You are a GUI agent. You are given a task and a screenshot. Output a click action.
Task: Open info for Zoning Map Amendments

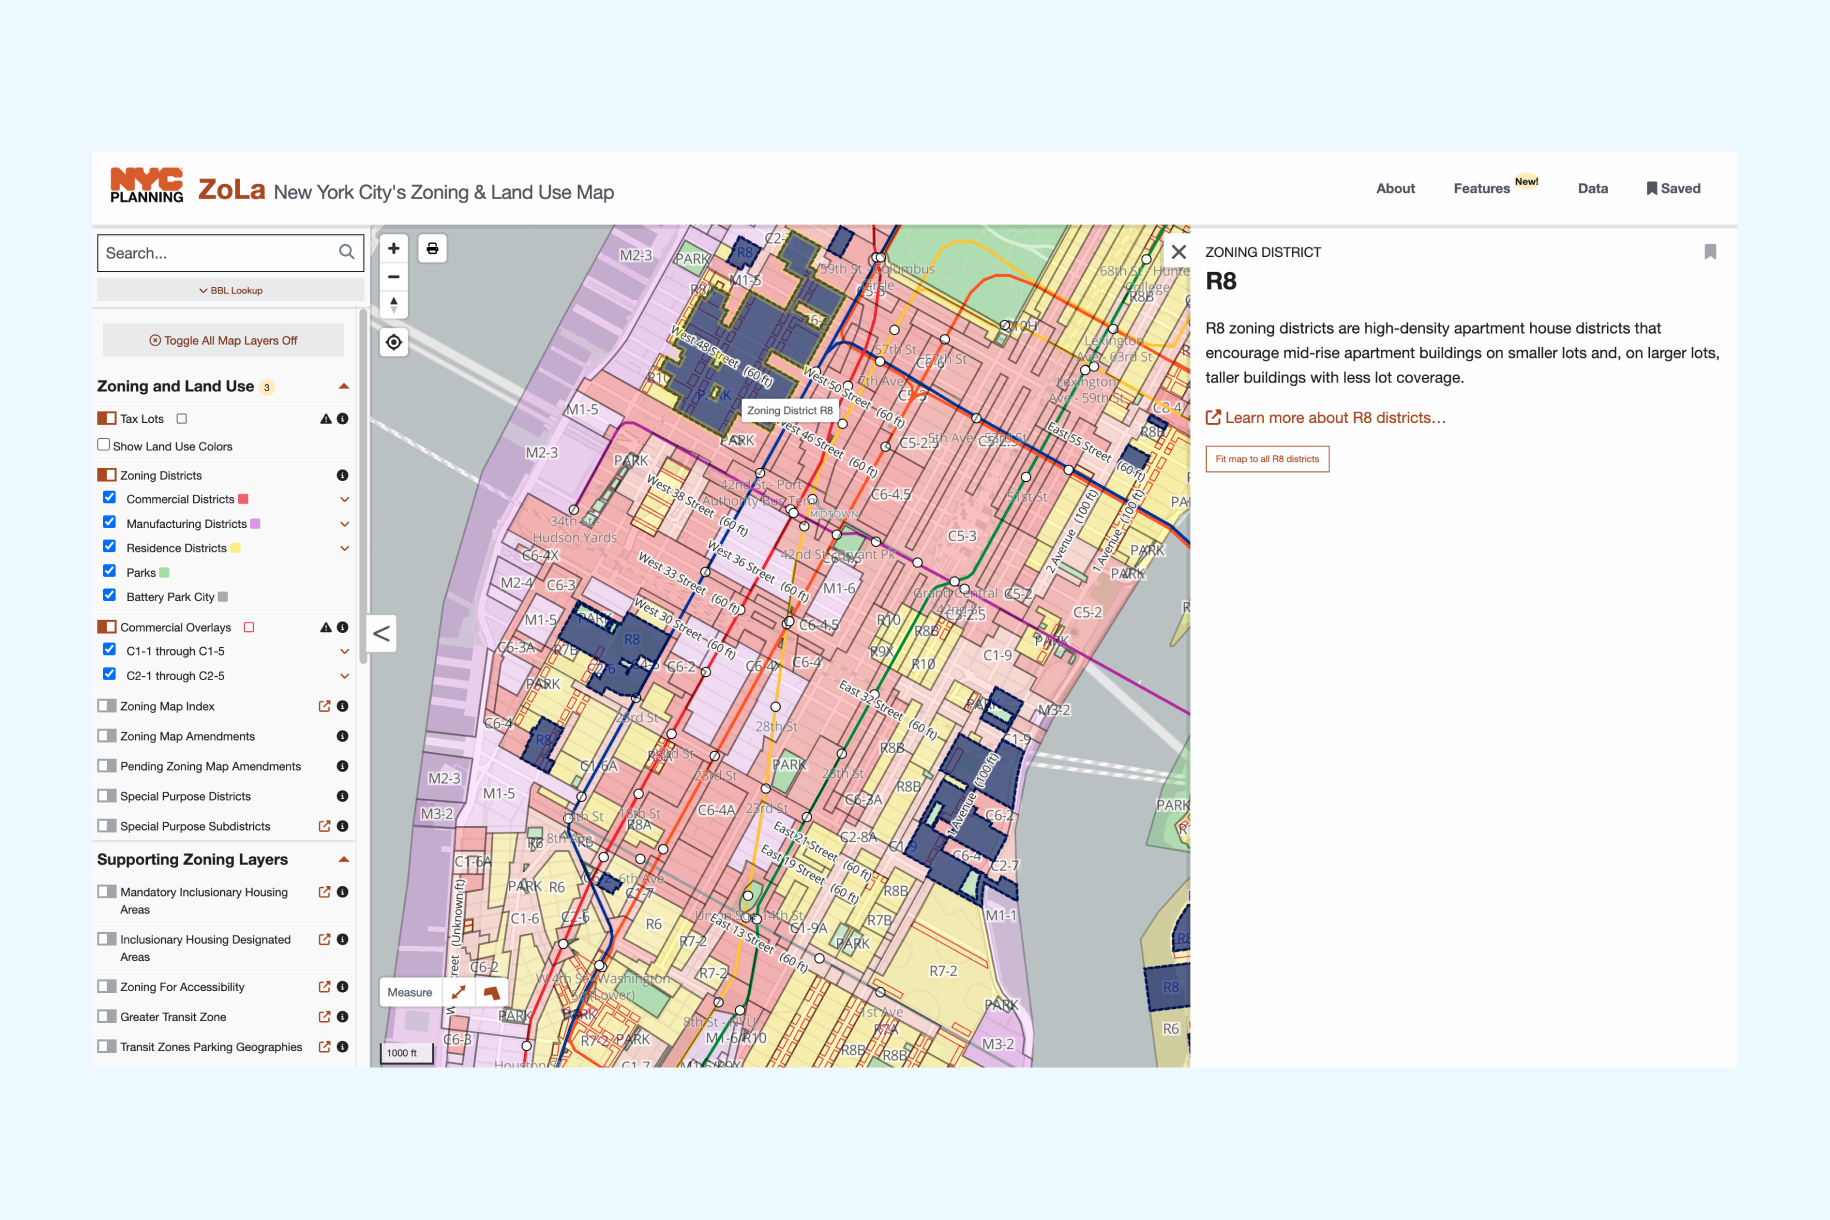tap(343, 736)
